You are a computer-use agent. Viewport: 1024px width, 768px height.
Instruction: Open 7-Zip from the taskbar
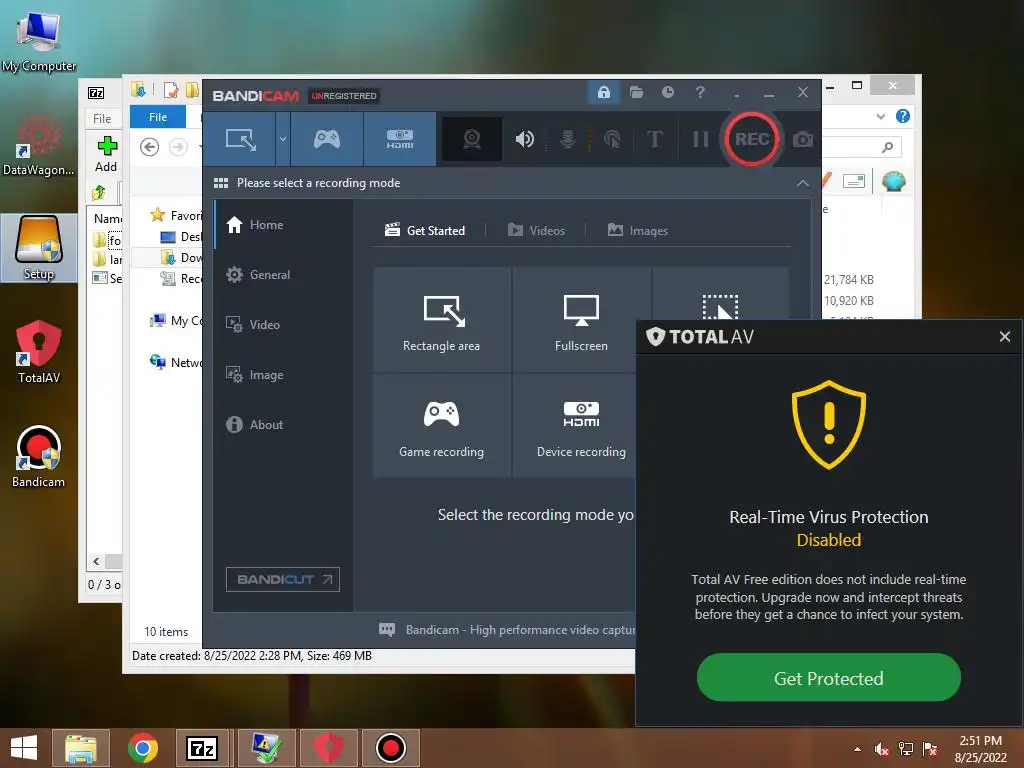click(202, 748)
